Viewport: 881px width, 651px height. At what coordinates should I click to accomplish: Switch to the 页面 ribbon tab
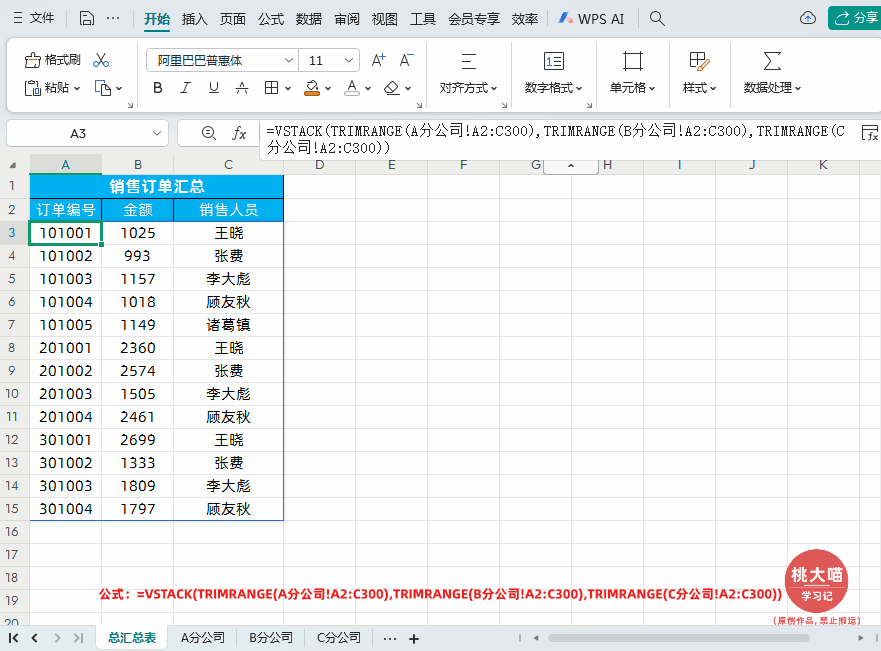pyautogui.click(x=233, y=19)
